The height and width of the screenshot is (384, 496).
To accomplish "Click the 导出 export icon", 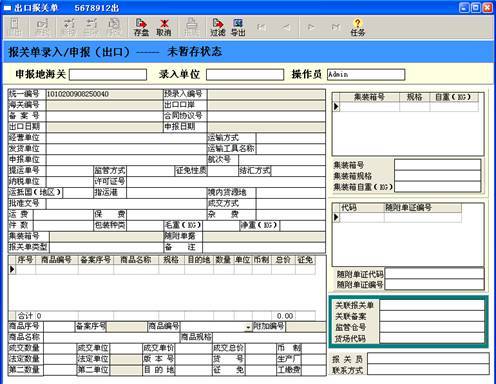I will [x=238, y=27].
